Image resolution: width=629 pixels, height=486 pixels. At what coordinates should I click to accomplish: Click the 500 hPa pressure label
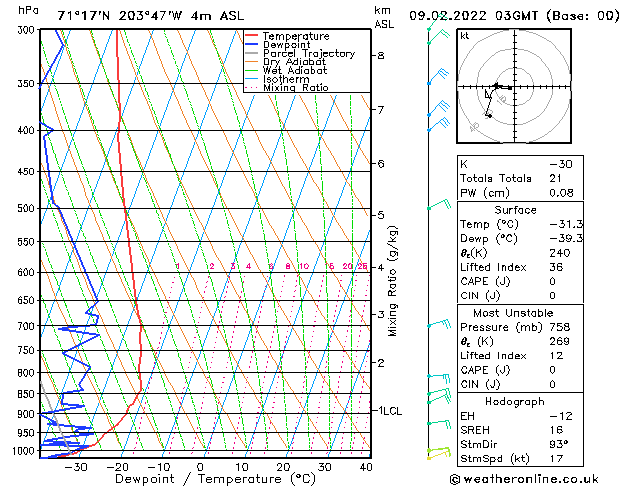coord(28,209)
